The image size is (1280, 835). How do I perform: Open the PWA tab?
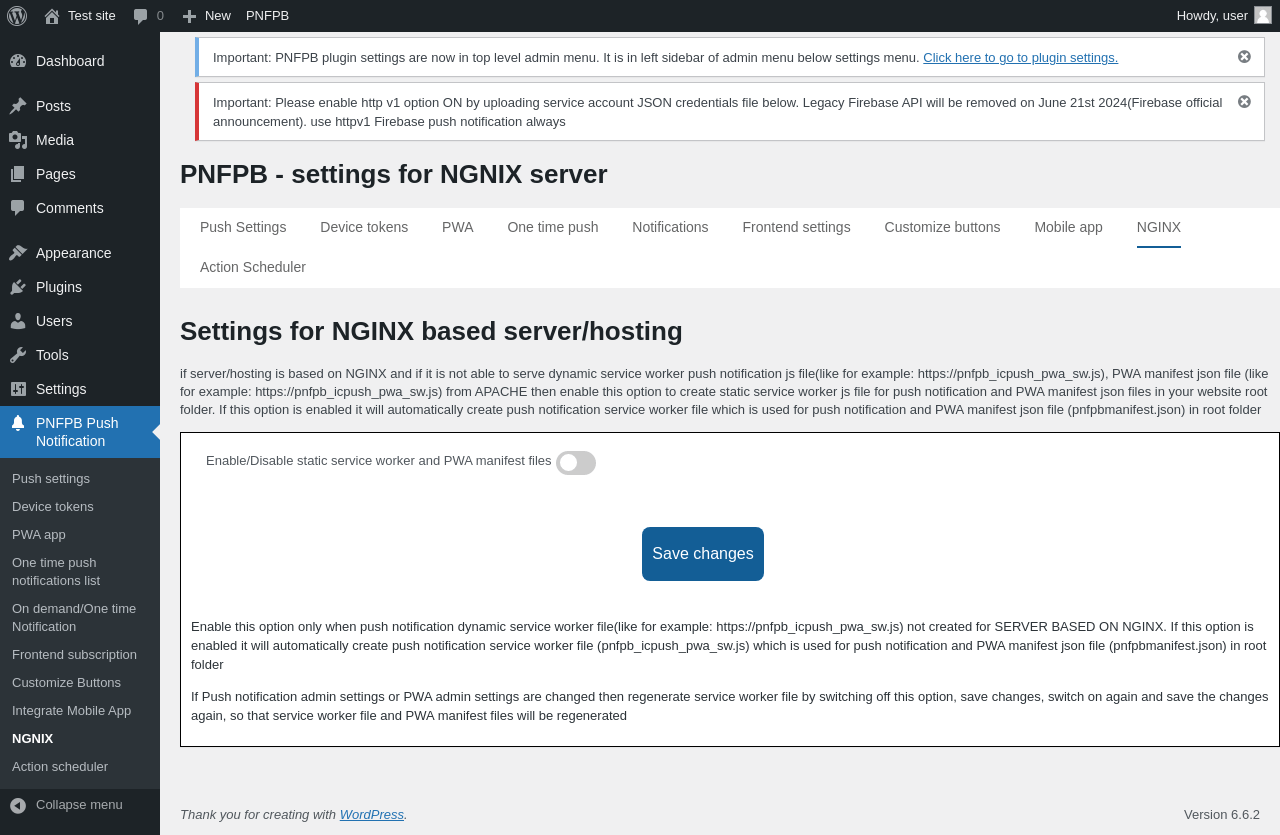(x=458, y=227)
